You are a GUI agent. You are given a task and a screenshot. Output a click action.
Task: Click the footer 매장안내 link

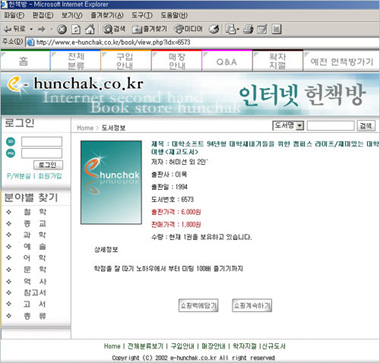tap(213, 346)
